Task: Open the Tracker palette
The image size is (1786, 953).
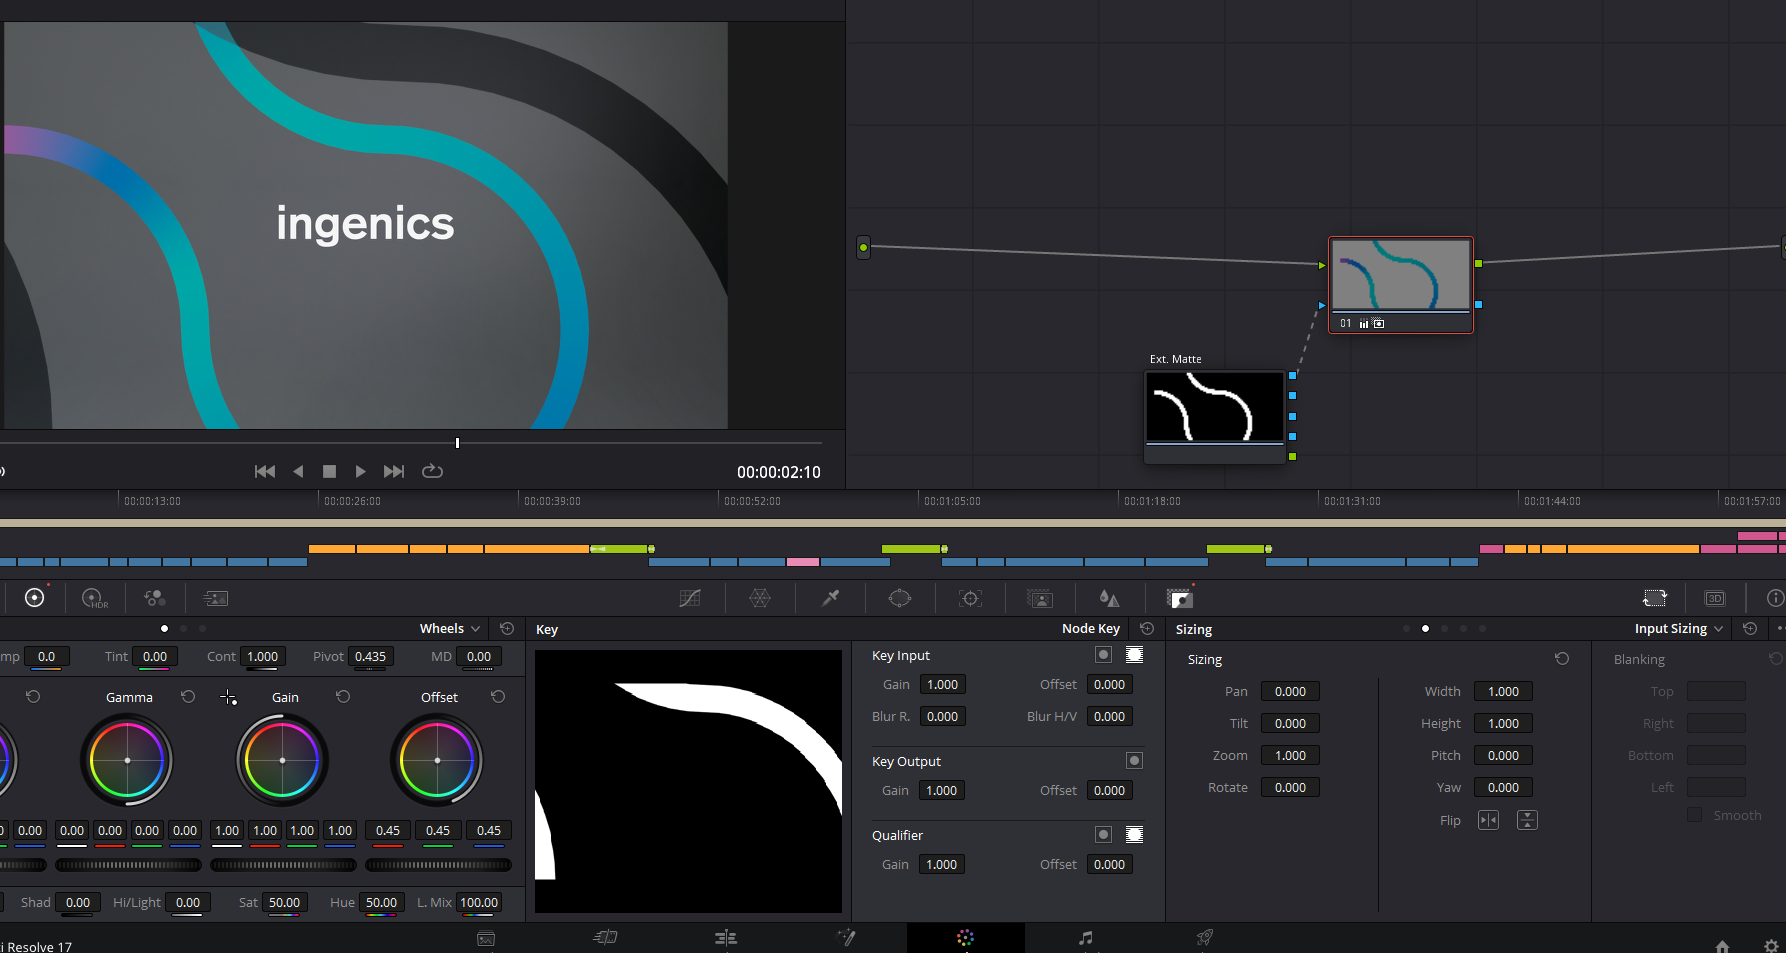Action: coord(970,598)
